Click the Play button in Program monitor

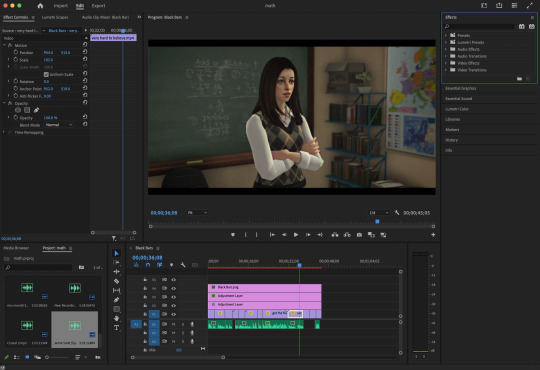click(296, 235)
